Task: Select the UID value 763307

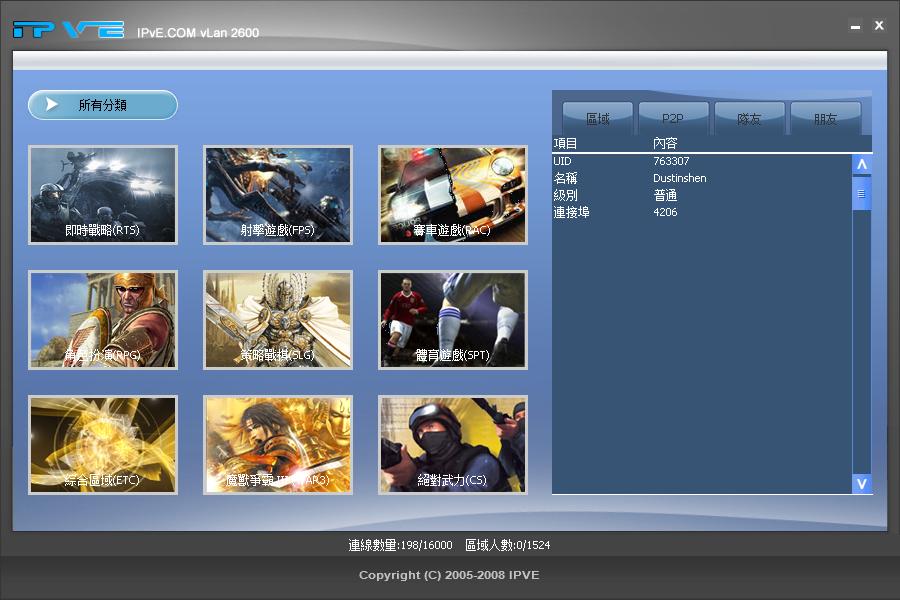Action: 671,161
